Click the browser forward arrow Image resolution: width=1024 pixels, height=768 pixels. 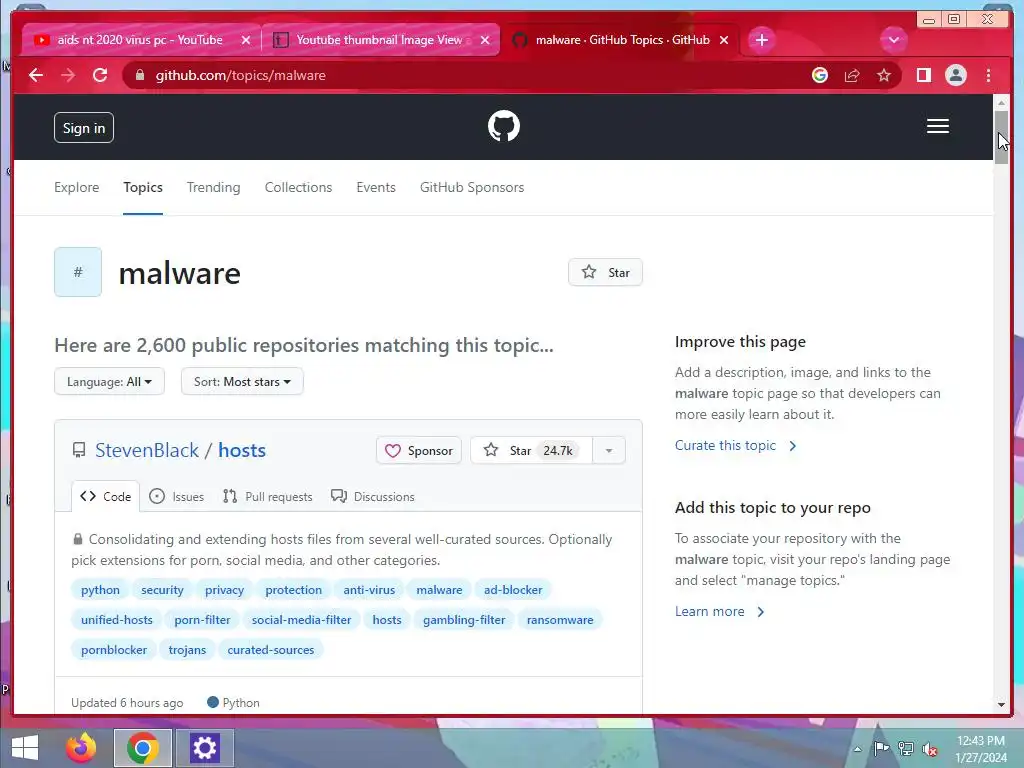[x=68, y=75]
